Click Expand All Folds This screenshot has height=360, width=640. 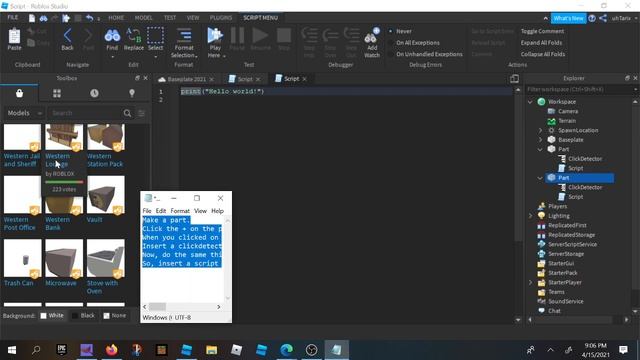coord(541,42)
